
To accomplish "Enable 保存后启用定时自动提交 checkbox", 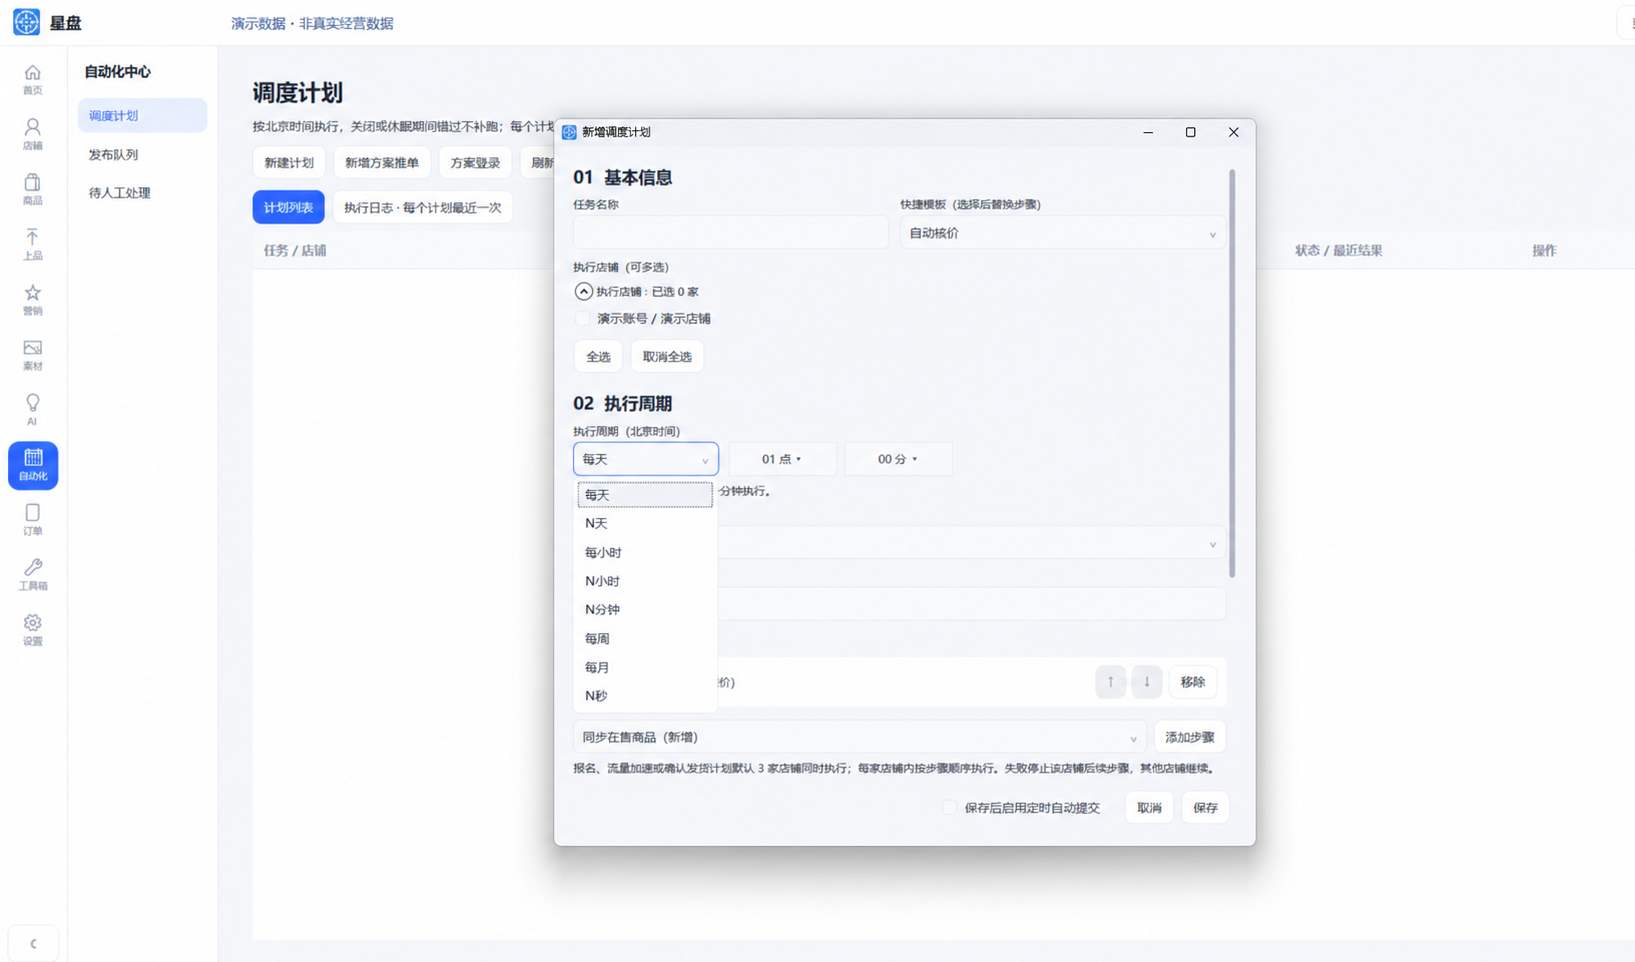I will click(x=949, y=808).
